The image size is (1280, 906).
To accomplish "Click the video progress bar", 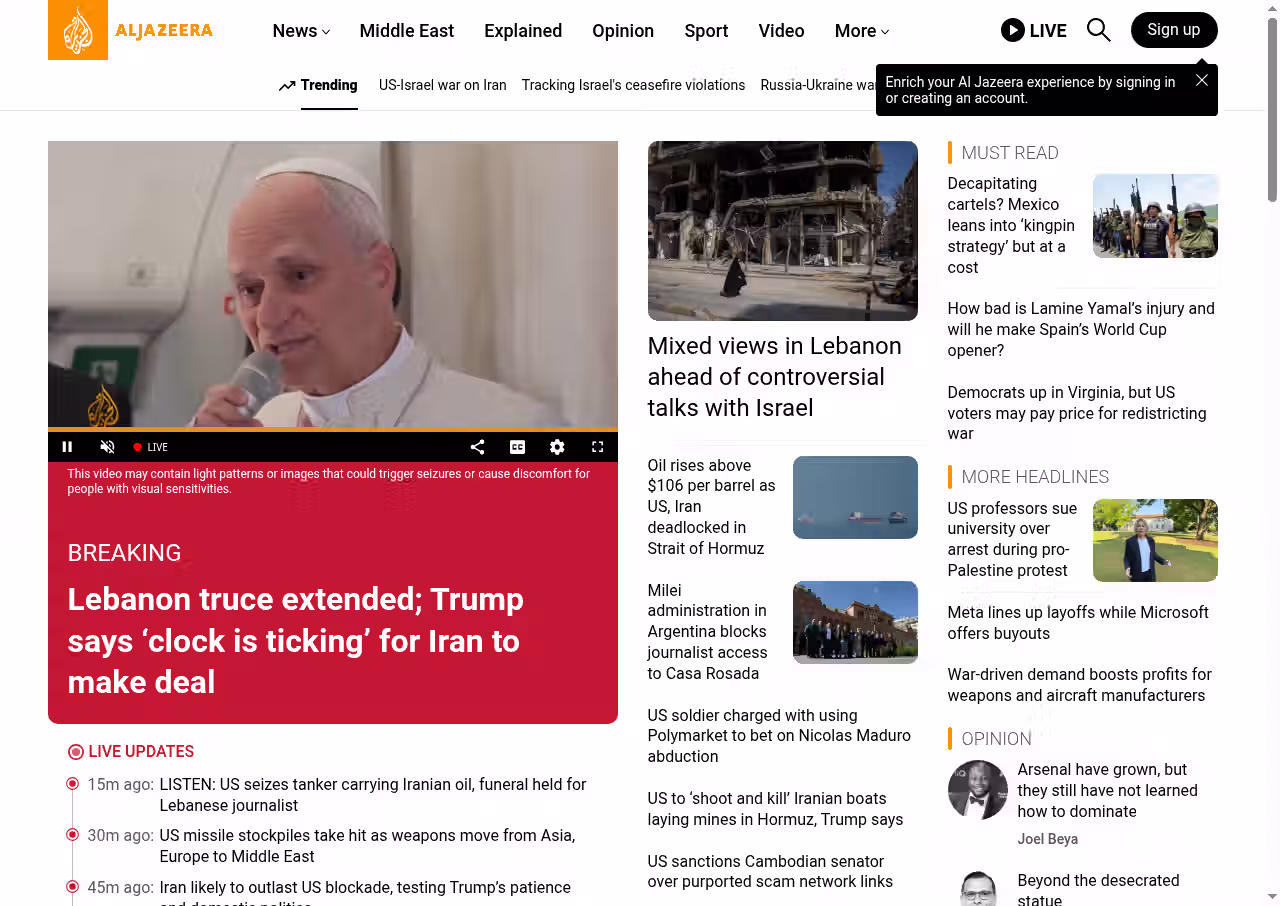I will 333,430.
